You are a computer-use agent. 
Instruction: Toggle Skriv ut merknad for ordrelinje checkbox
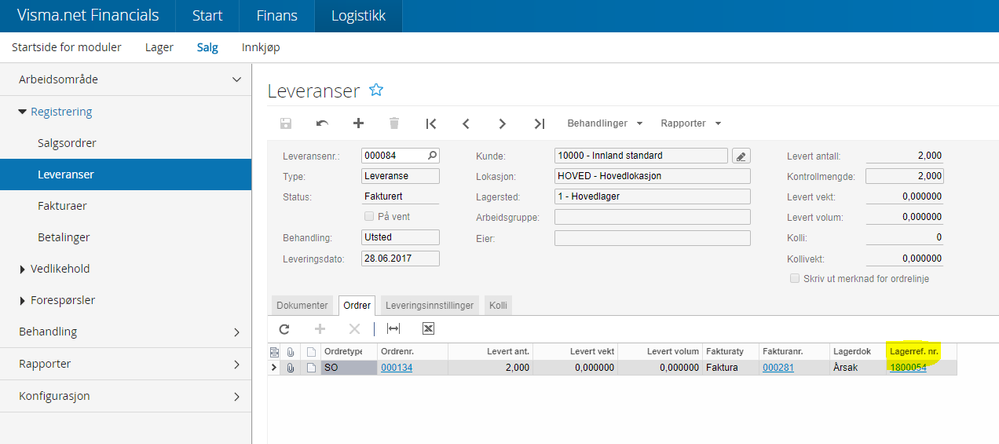[x=794, y=278]
